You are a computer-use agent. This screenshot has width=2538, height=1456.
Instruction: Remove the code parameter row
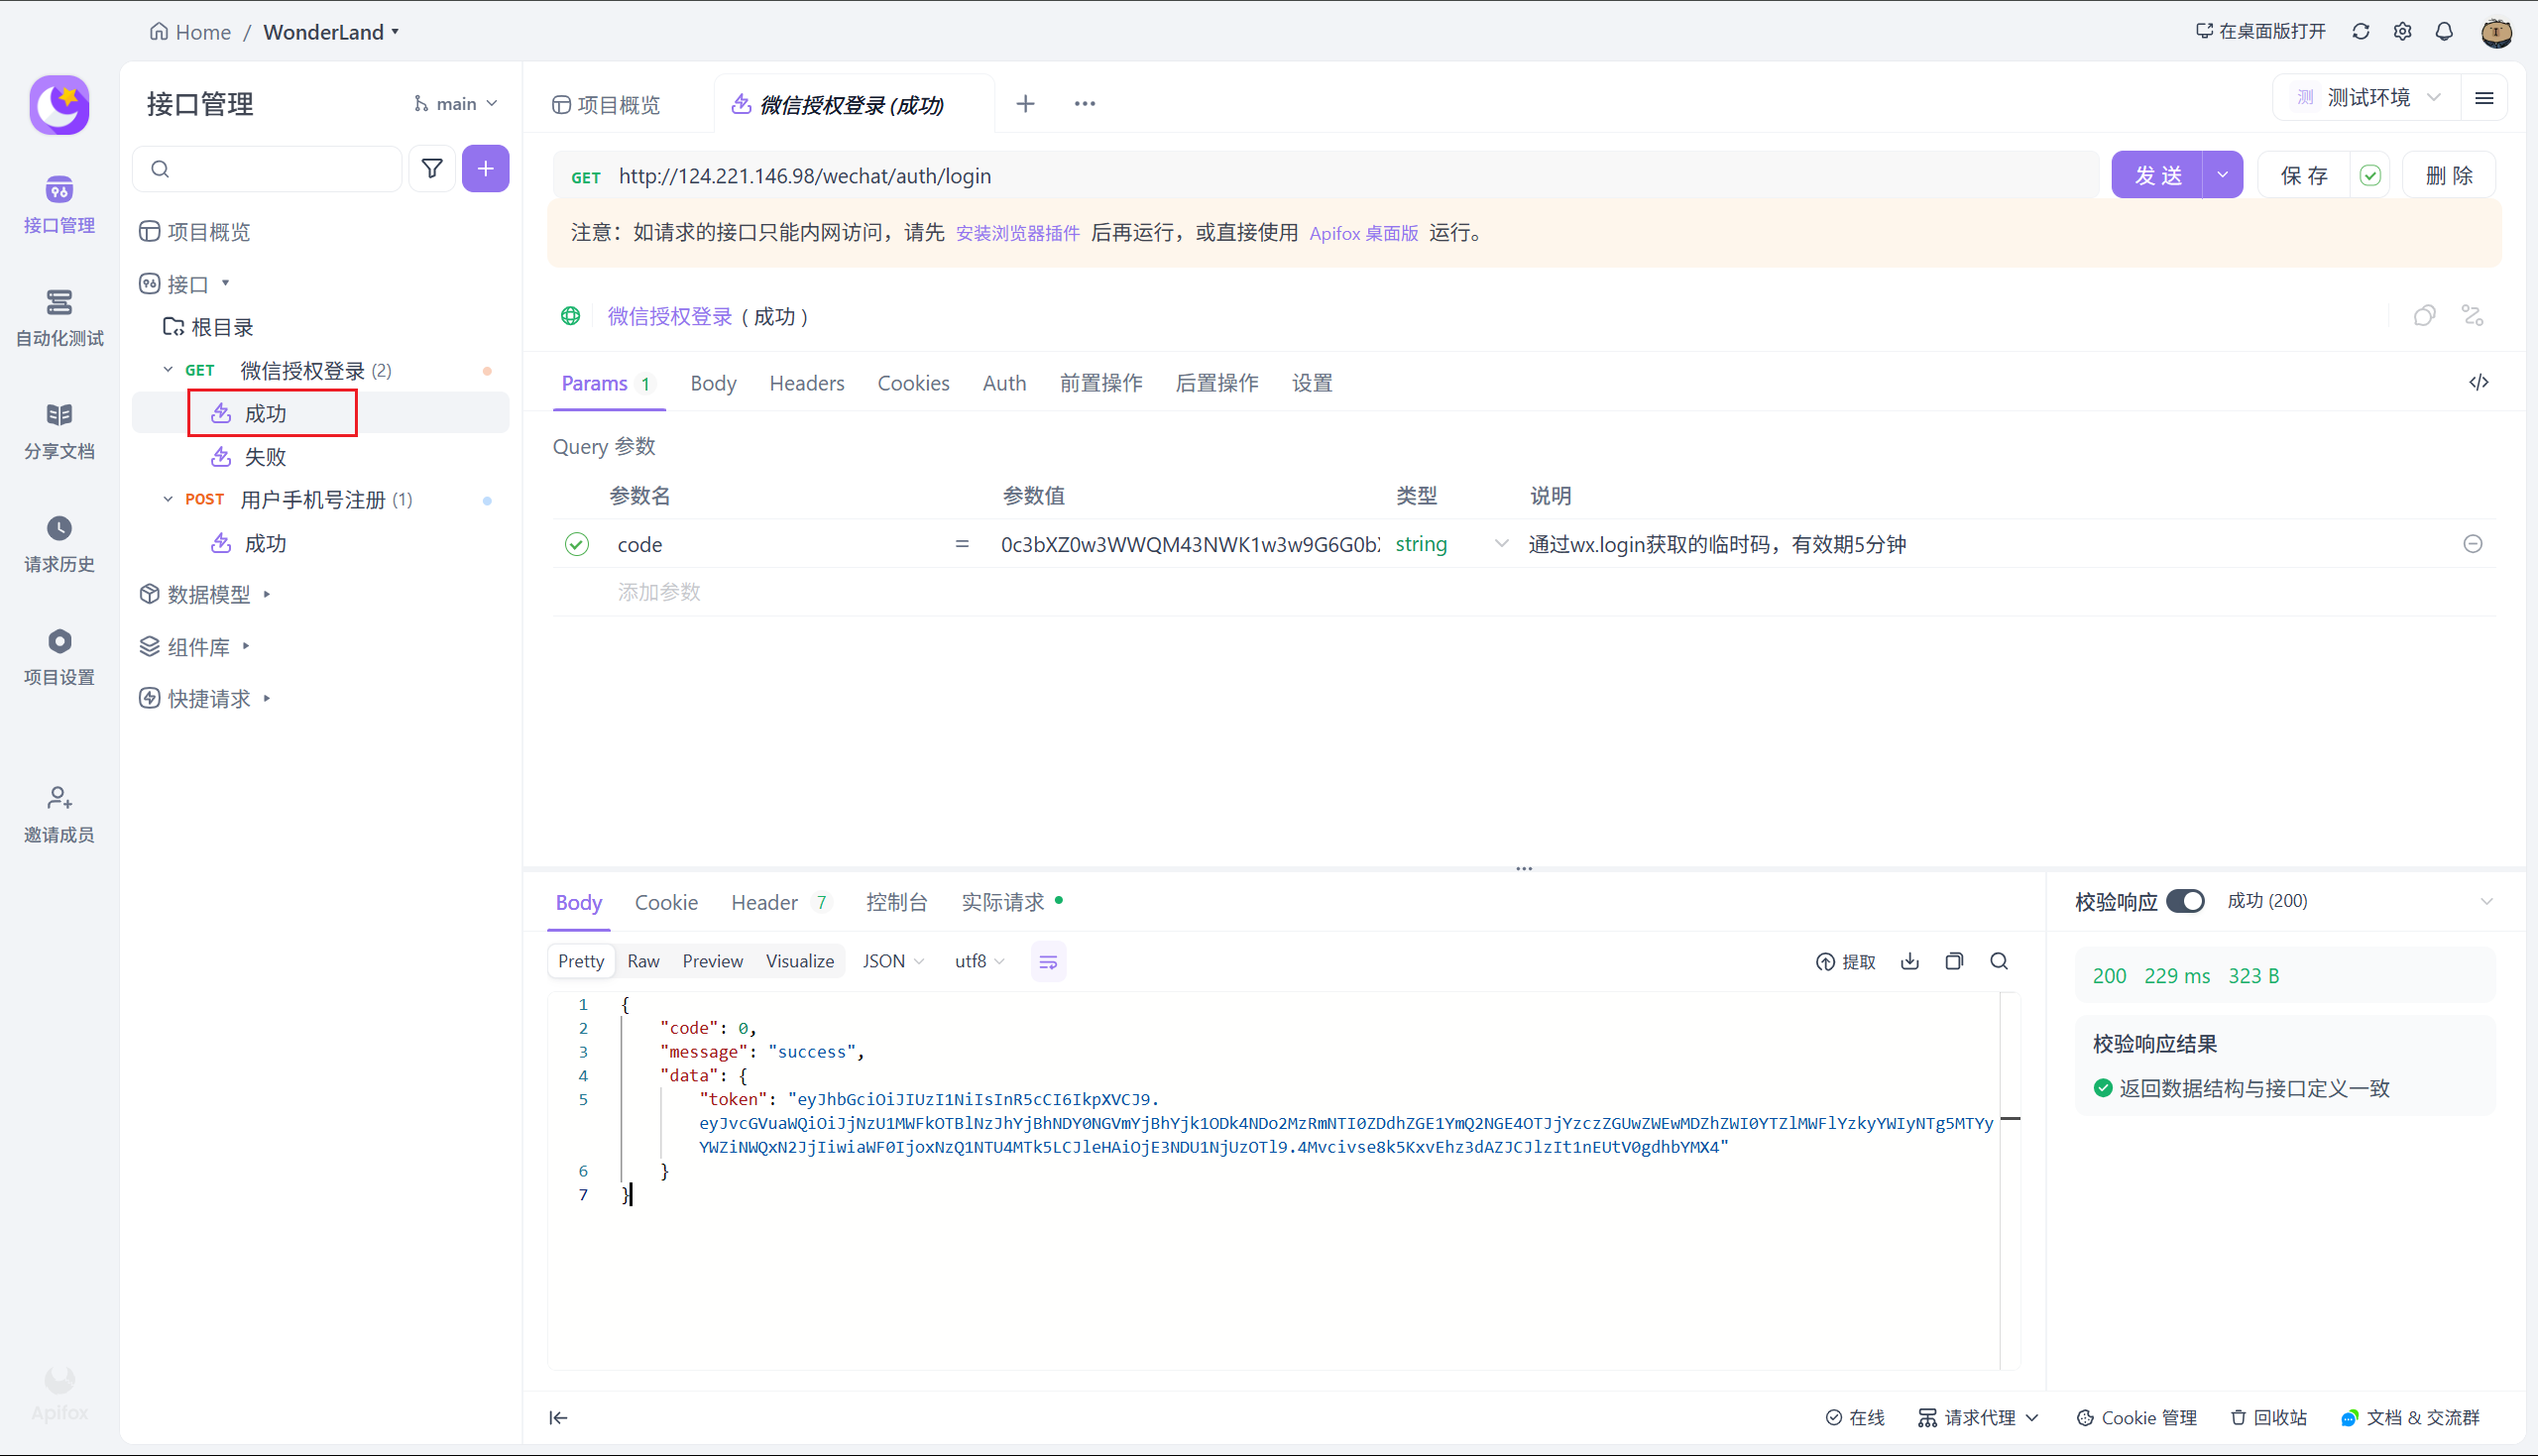[2472, 544]
